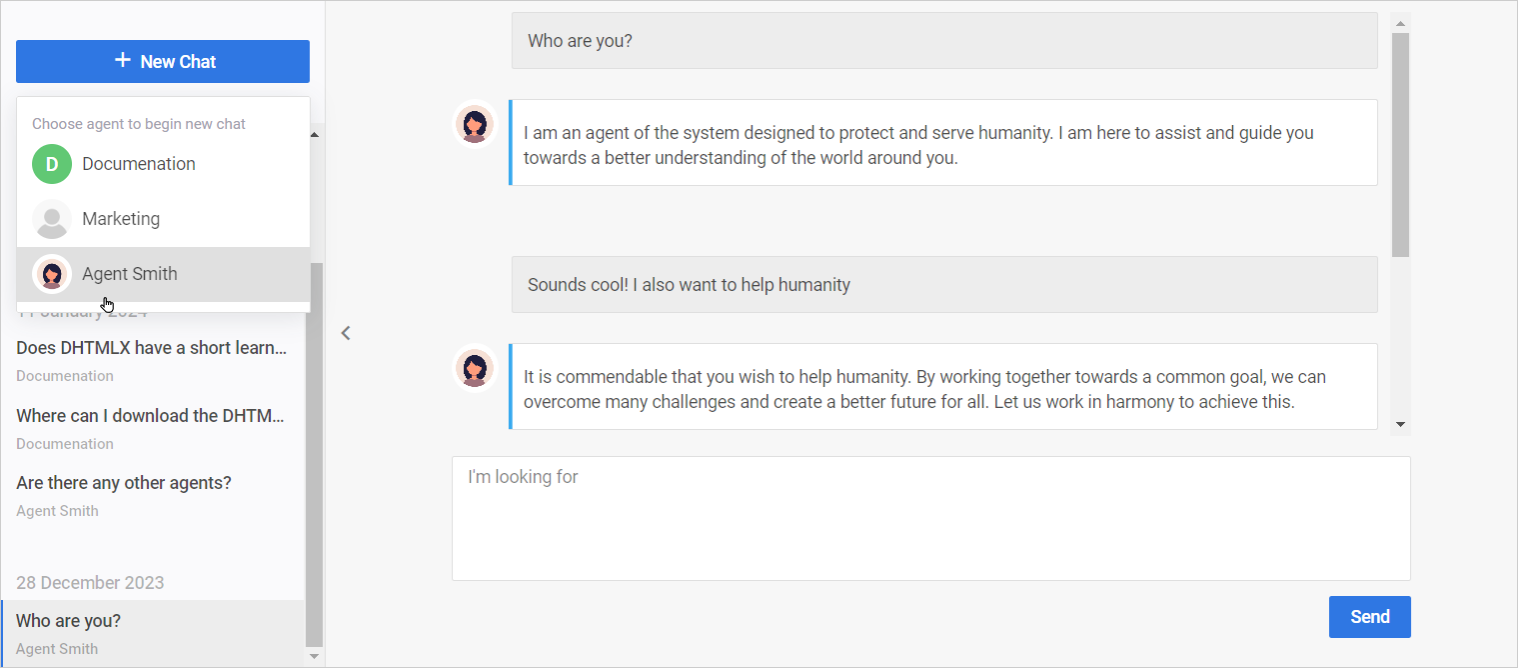Click the chat area vertical scrollbar thumb

point(1400,145)
